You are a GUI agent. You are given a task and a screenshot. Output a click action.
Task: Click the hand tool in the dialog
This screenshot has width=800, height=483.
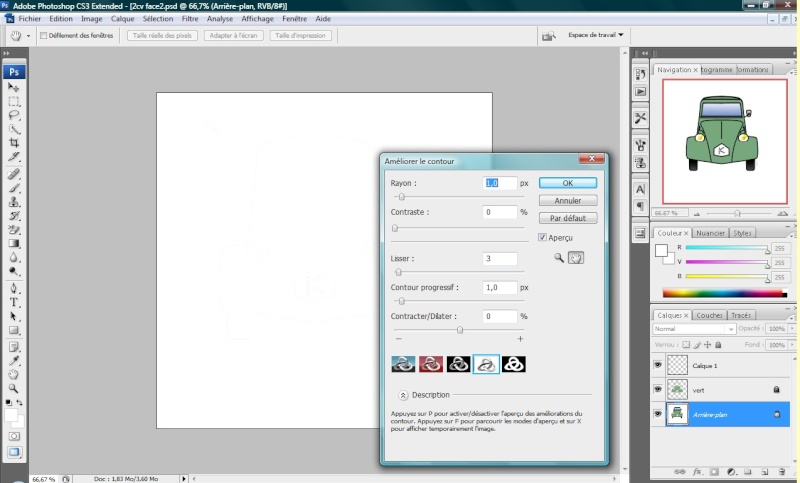[576, 258]
